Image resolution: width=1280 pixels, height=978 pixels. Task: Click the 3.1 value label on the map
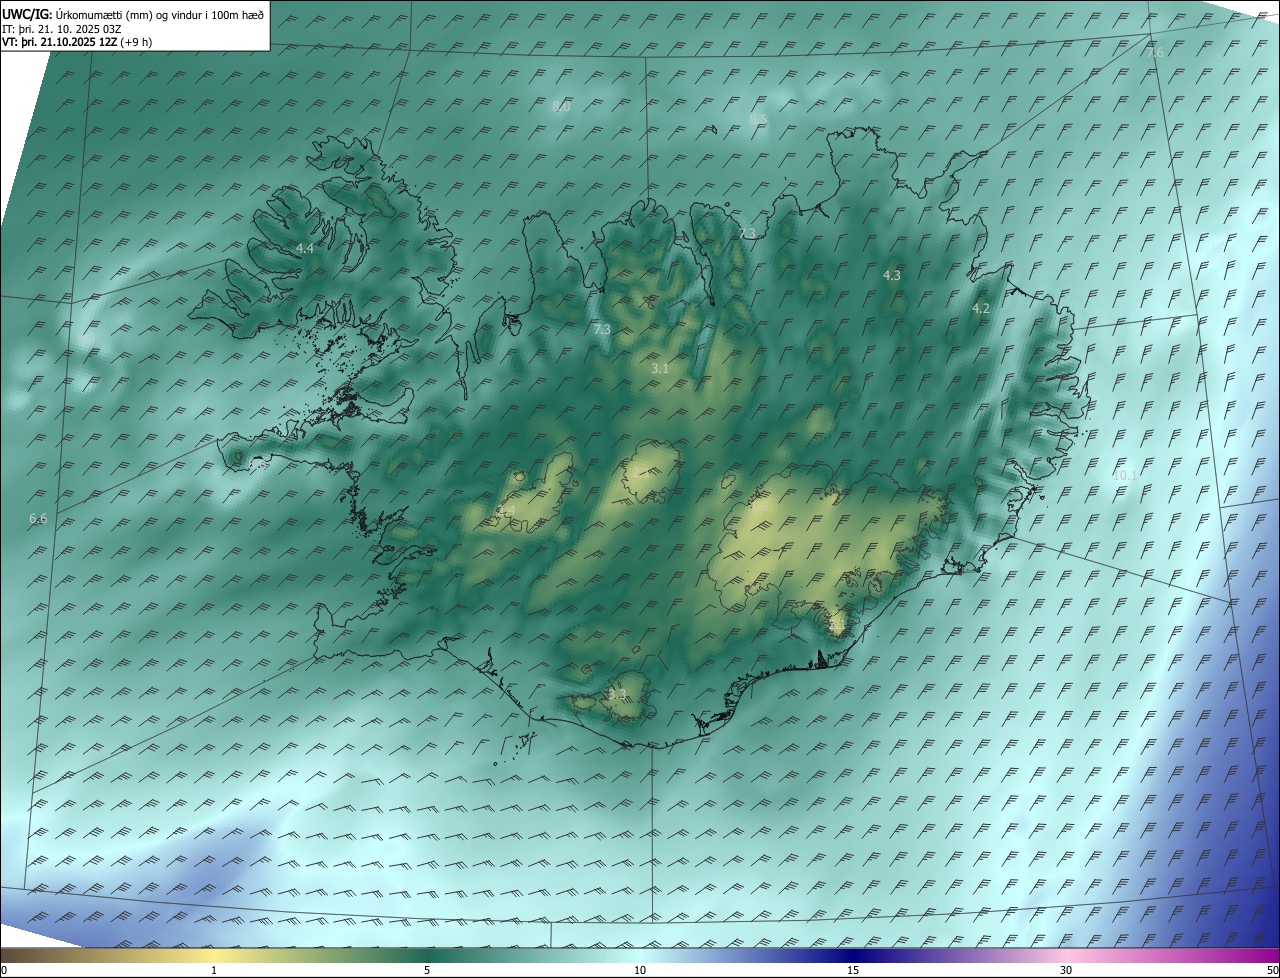click(x=660, y=369)
